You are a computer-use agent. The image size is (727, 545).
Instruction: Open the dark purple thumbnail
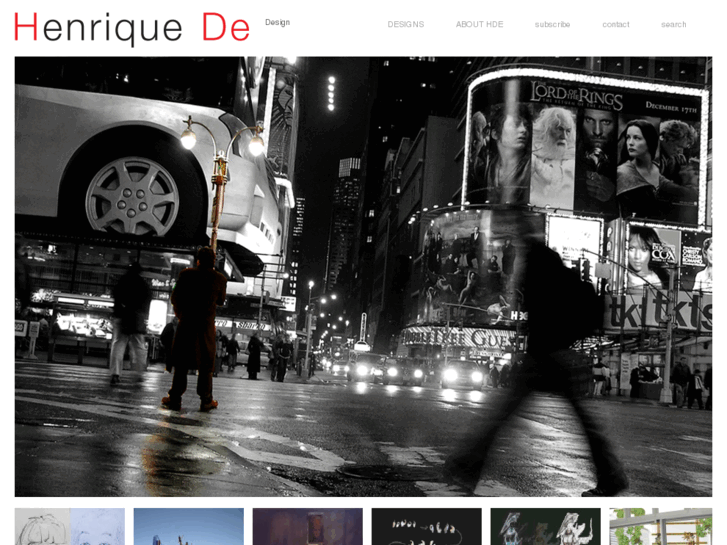click(x=307, y=526)
